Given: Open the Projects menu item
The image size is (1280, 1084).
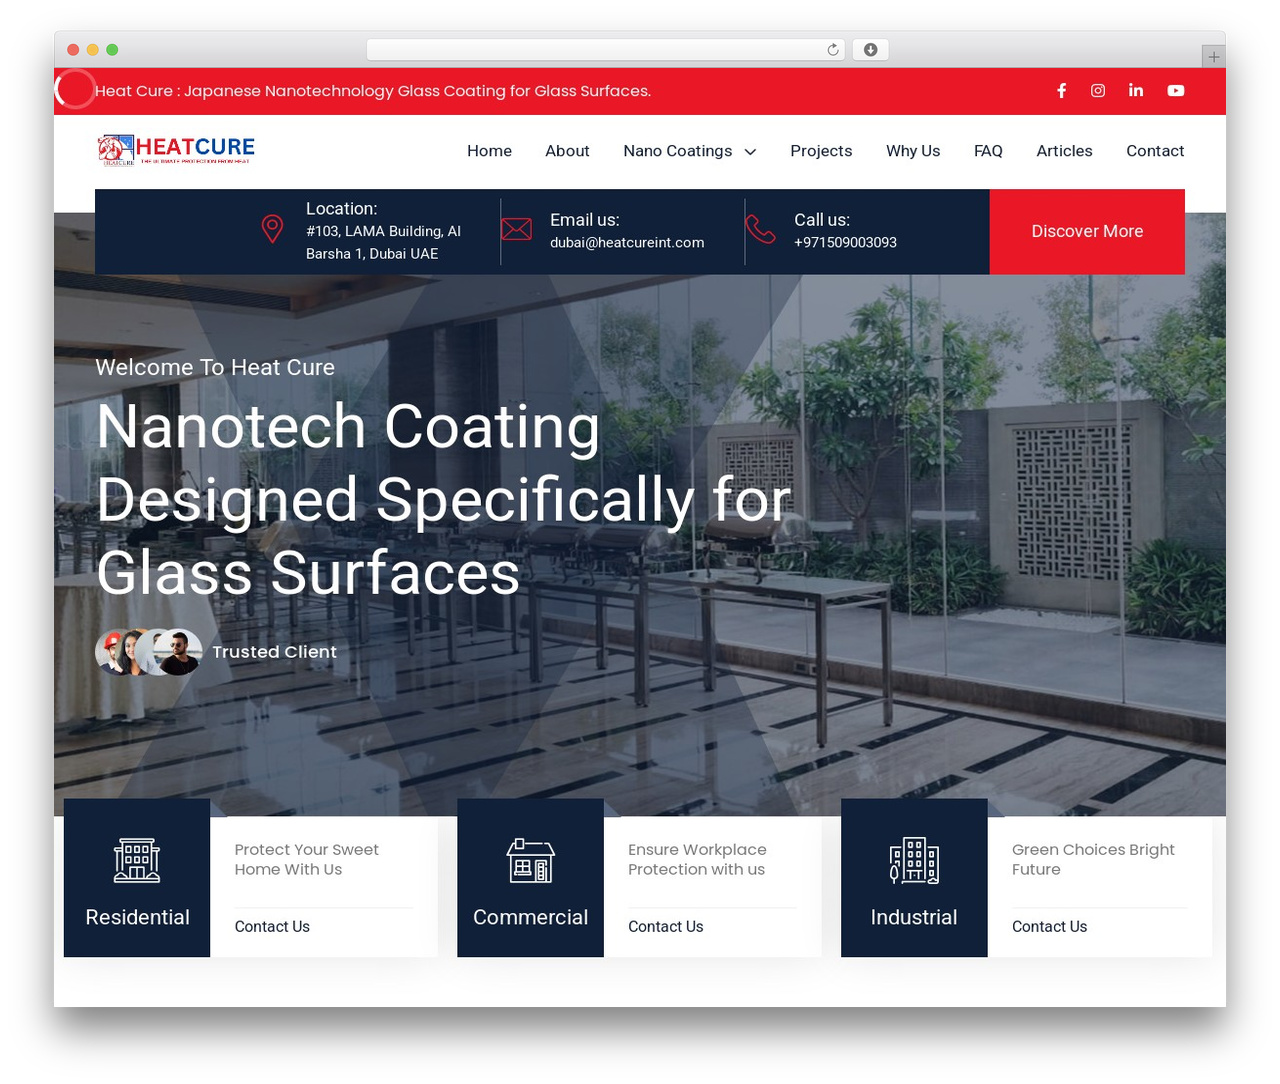Looking at the screenshot, I should point(821,151).
